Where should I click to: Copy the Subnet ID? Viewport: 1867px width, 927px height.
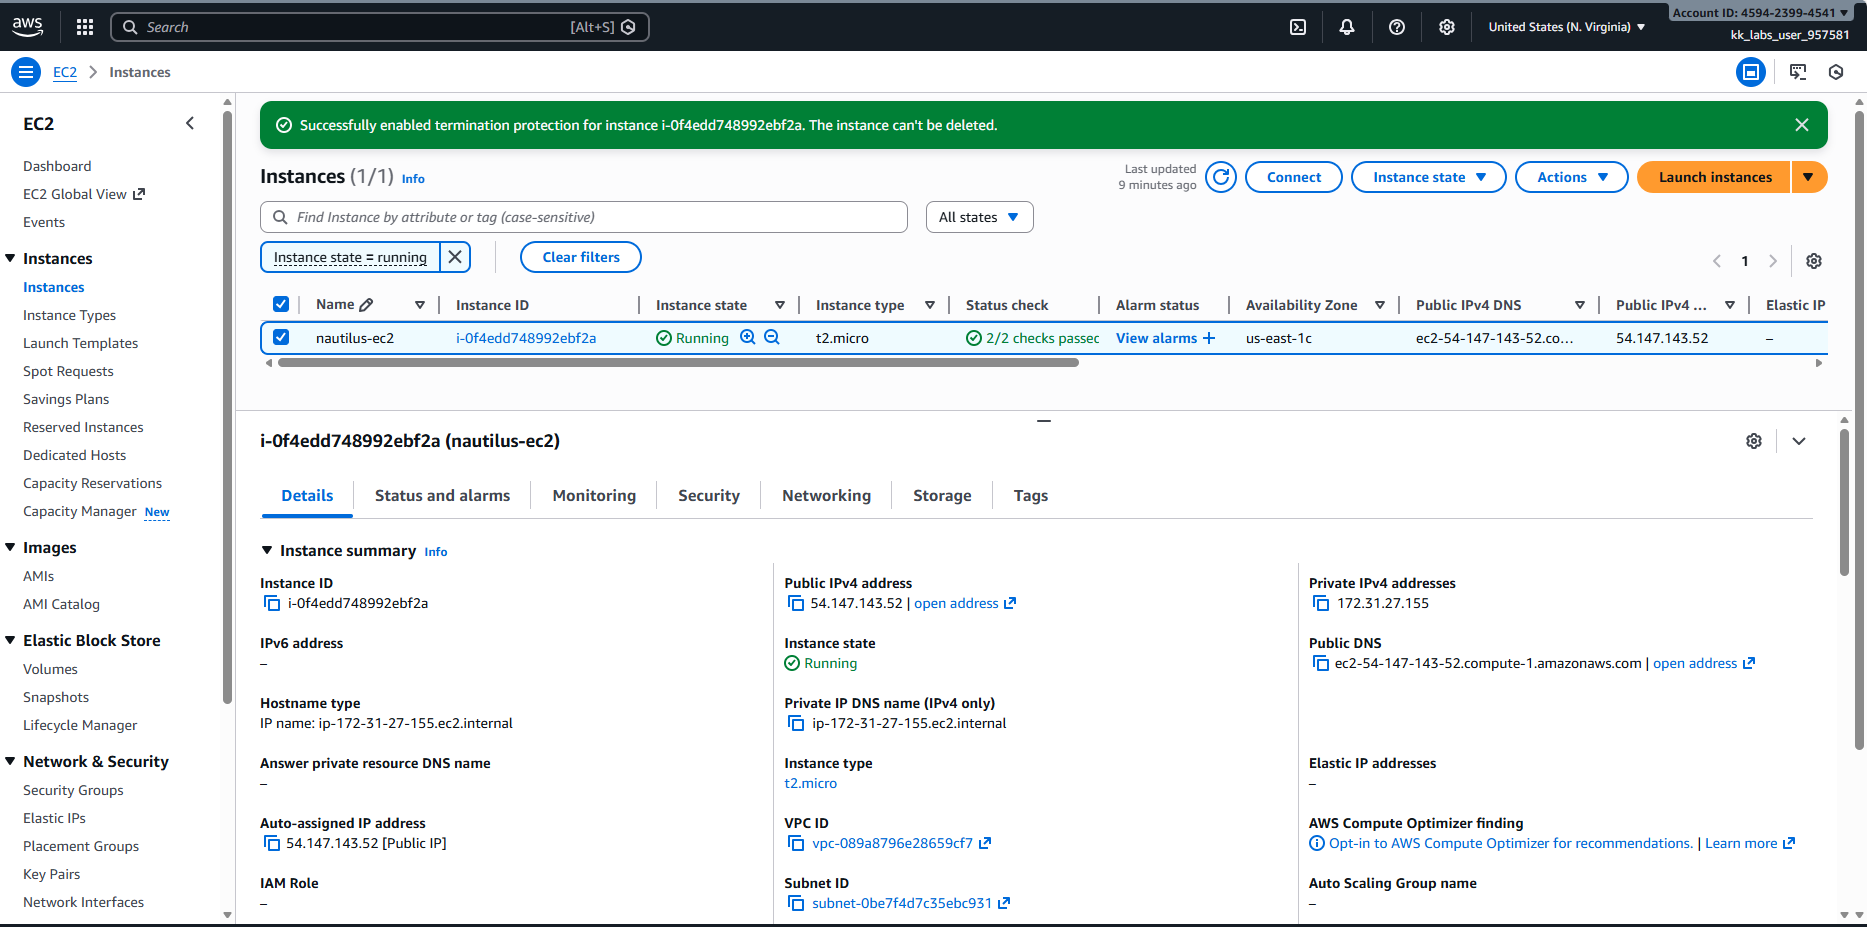796,903
